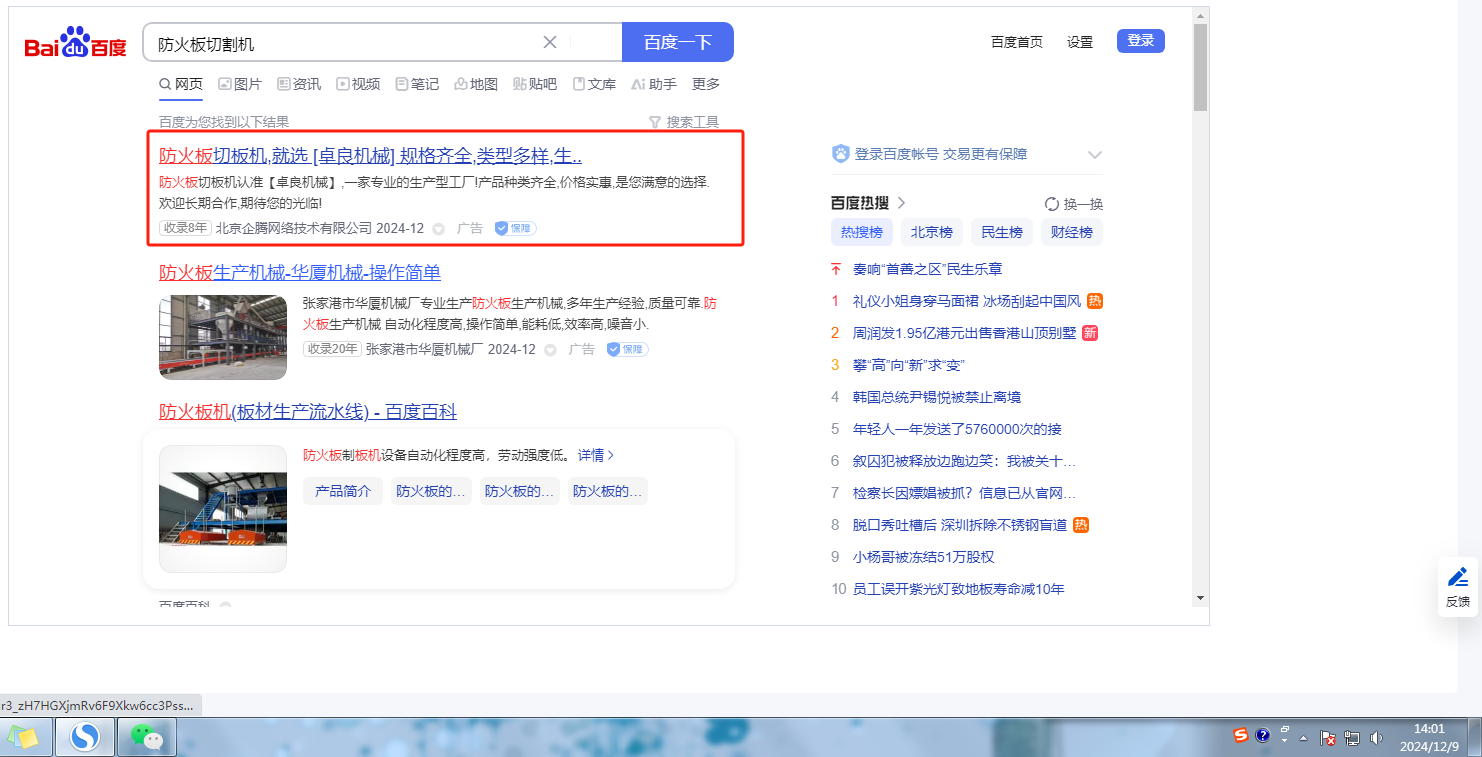Open hot search 叙囚犯被释放边跑边笑

(965, 461)
